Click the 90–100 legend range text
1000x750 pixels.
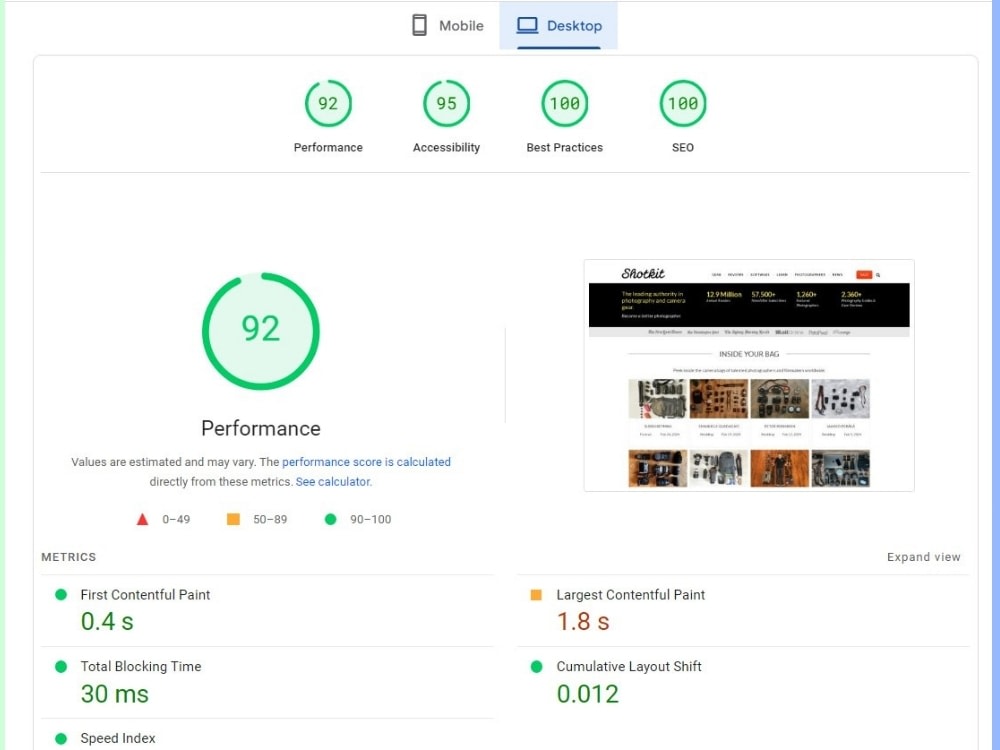371,519
